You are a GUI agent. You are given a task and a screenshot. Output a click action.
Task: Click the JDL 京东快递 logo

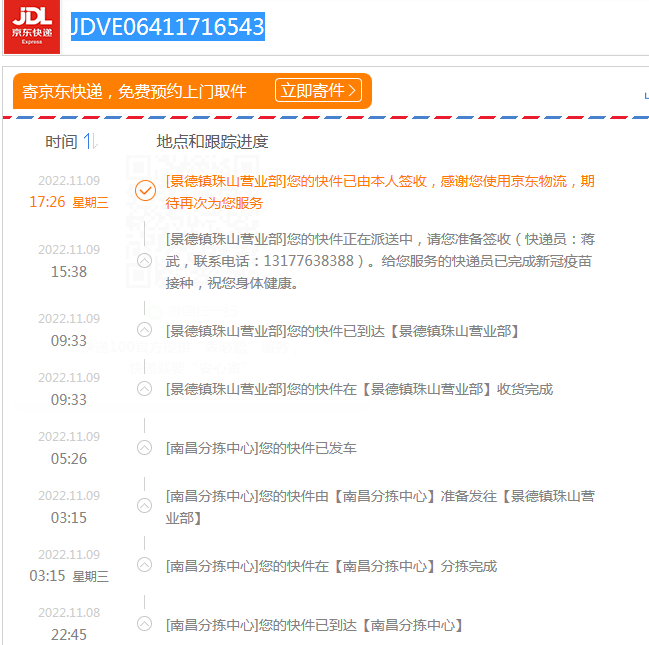coord(32,27)
